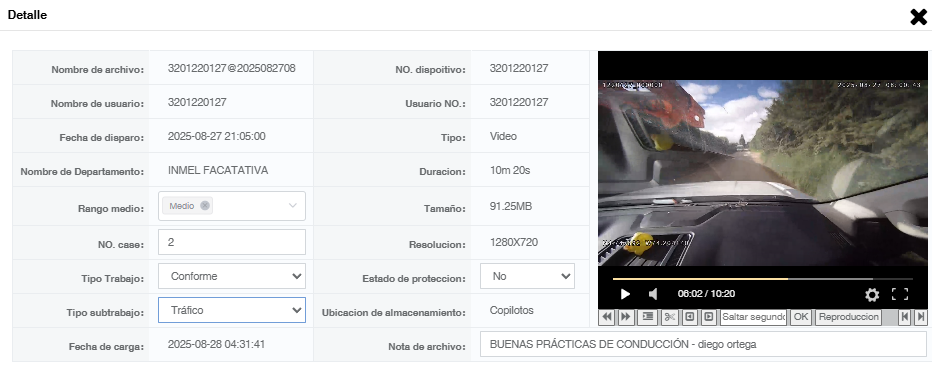Screen dimensions: 932x365
Task: Click the NO. dispoitivo value 3201220127
Action: point(519,68)
